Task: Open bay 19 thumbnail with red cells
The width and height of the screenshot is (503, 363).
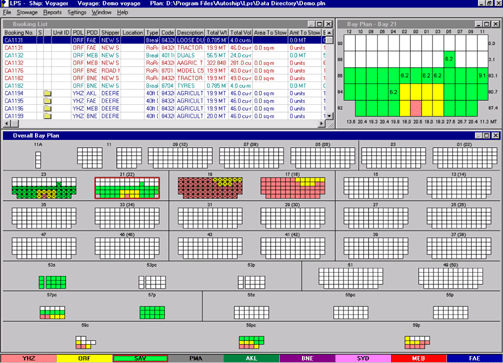Action: (x=210, y=188)
